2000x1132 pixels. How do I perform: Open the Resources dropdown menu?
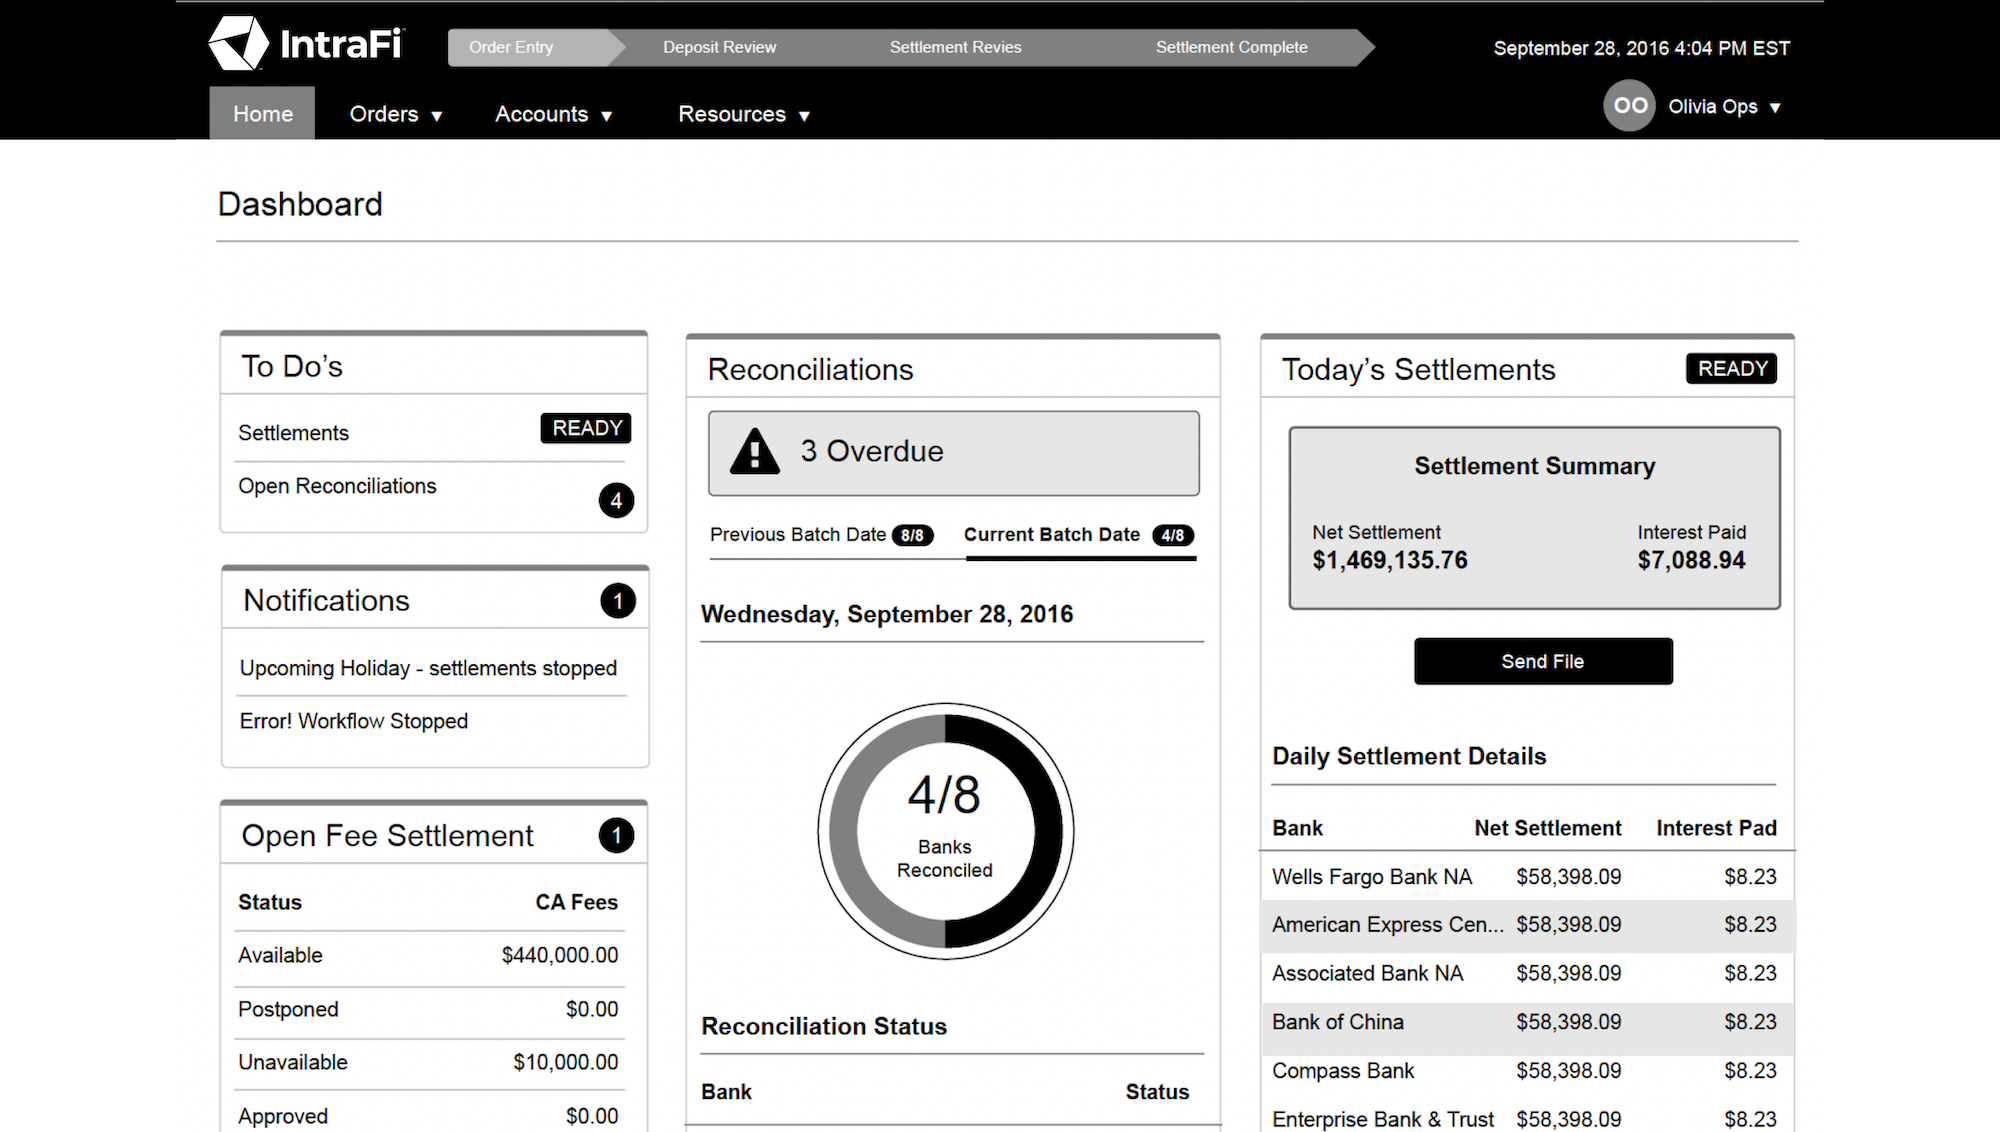tap(744, 114)
